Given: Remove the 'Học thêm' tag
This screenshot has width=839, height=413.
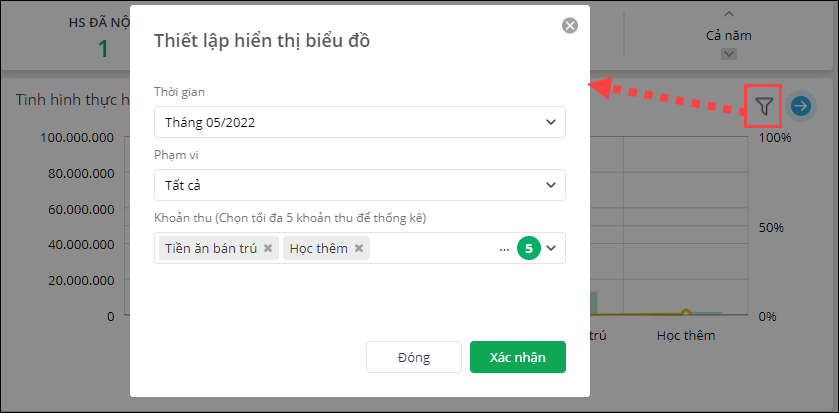Looking at the screenshot, I should point(359,248).
